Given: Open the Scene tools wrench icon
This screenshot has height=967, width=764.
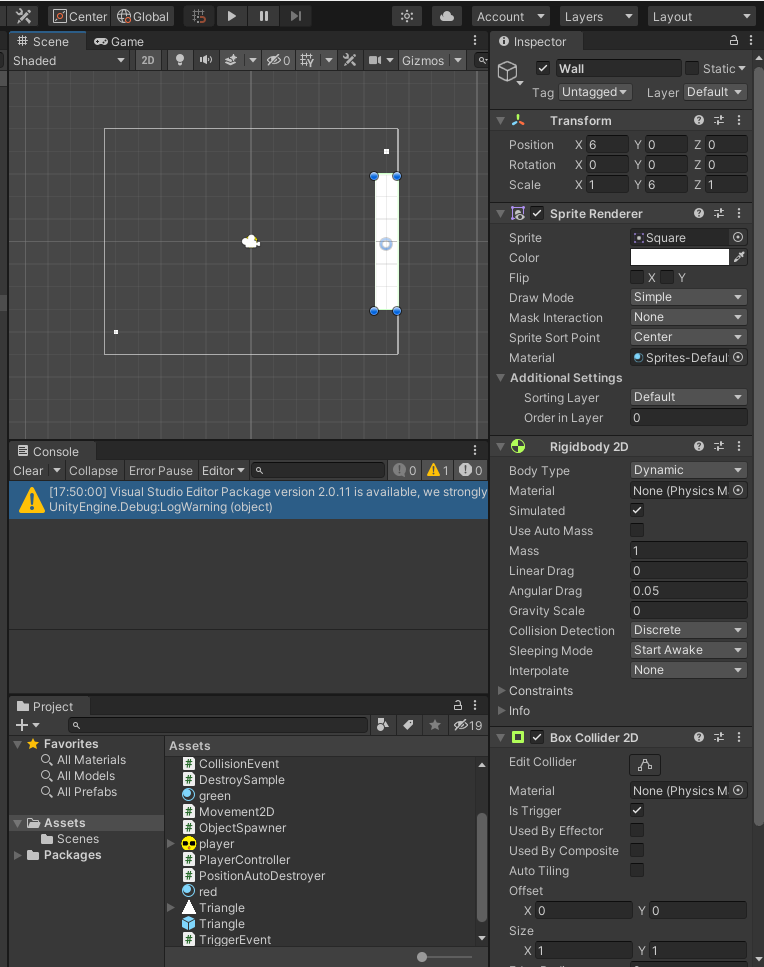Looking at the screenshot, I should (x=350, y=60).
